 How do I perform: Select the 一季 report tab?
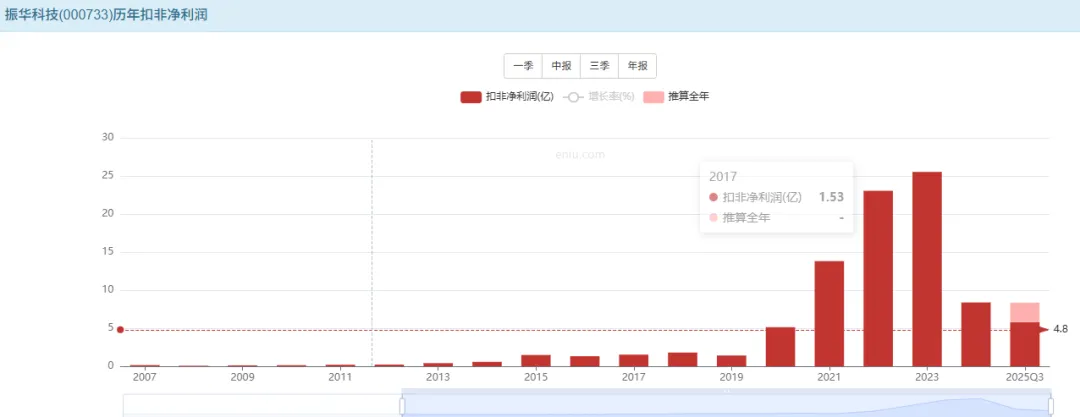(x=523, y=66)
